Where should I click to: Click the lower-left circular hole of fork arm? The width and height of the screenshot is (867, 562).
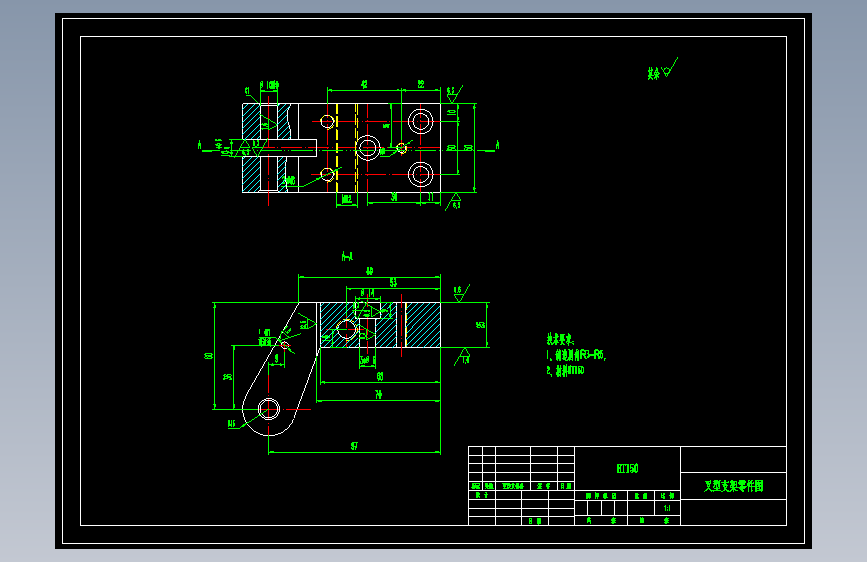269,409
